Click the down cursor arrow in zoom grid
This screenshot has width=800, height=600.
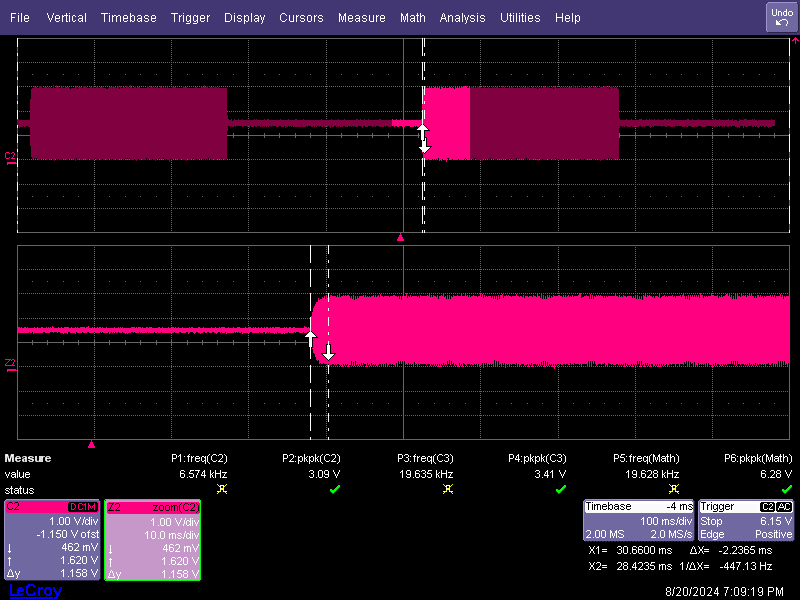(327, 352)
